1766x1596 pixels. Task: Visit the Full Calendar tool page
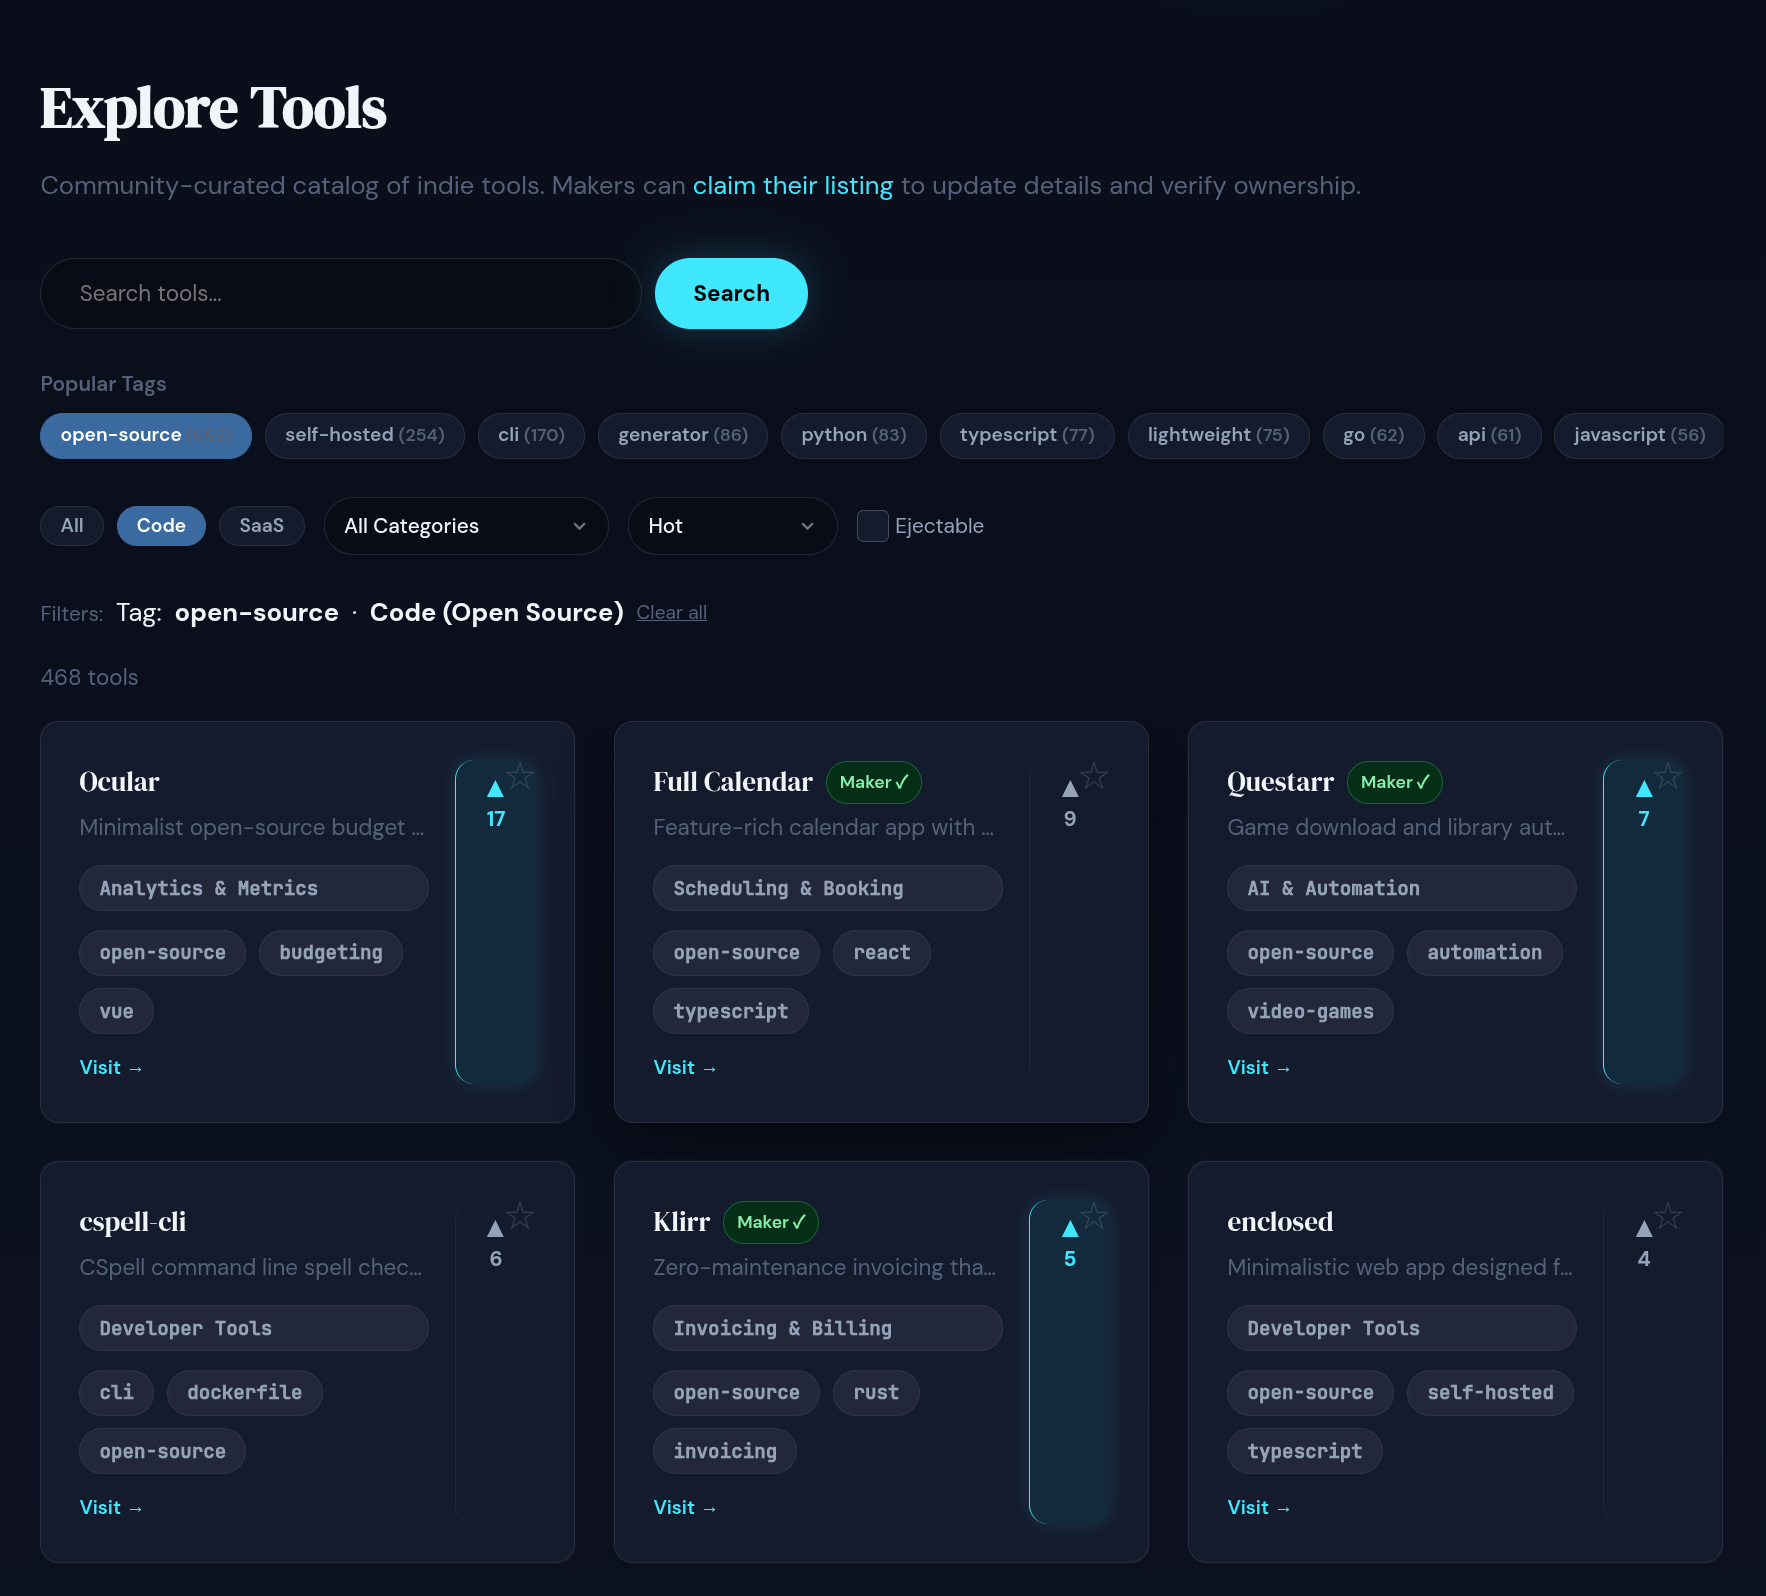685,1067
